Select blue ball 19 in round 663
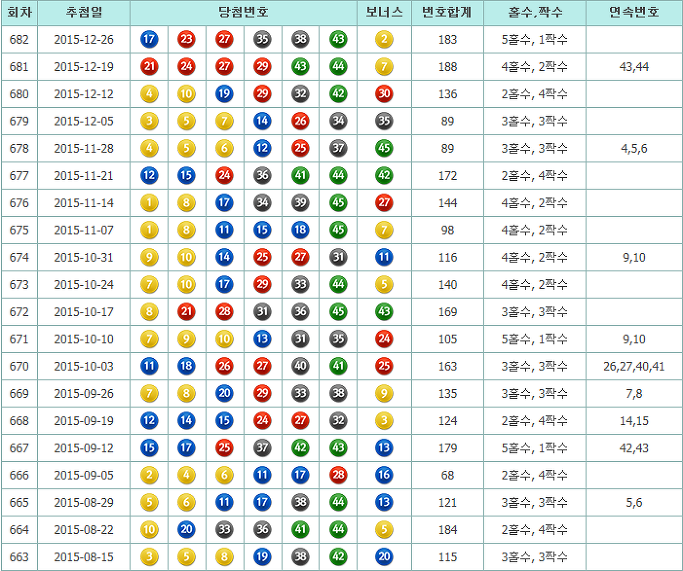This screenshot has height=571, width=683. click(x=262, y=557)
